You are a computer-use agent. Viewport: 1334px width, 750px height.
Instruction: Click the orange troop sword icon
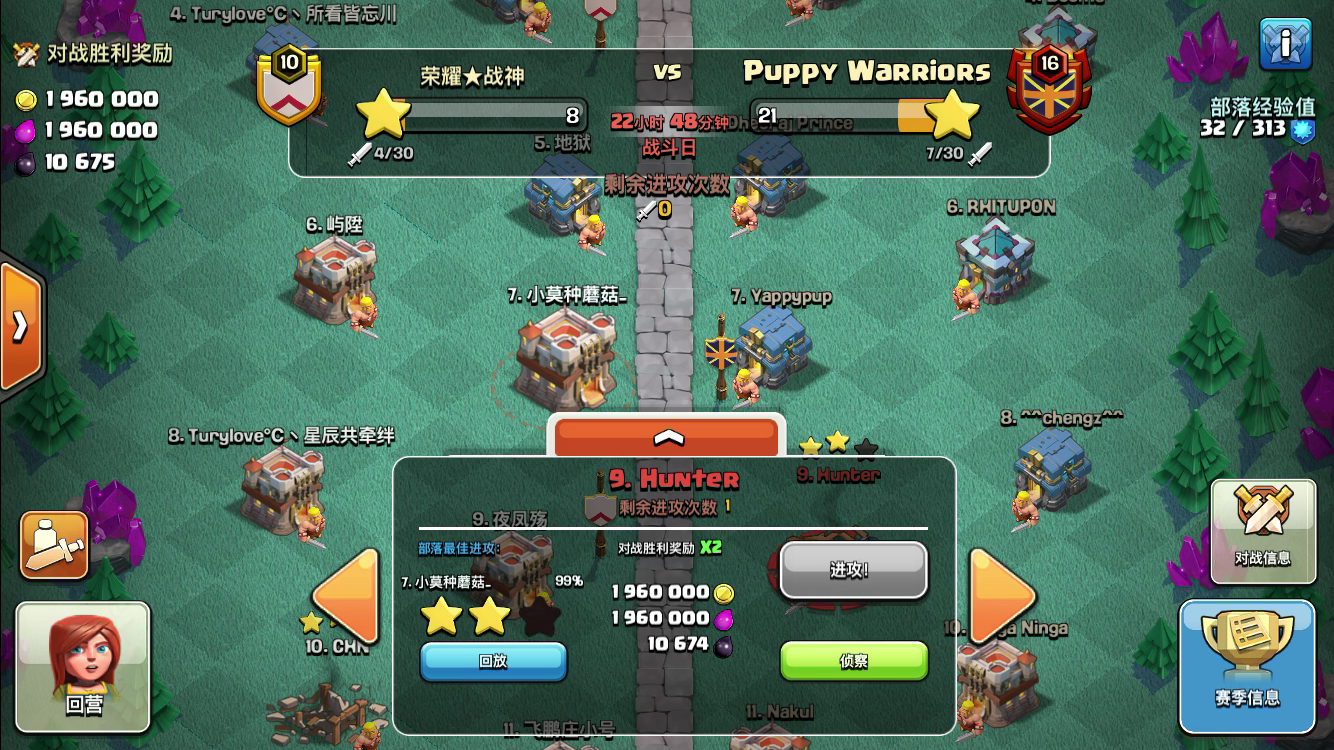54,545
